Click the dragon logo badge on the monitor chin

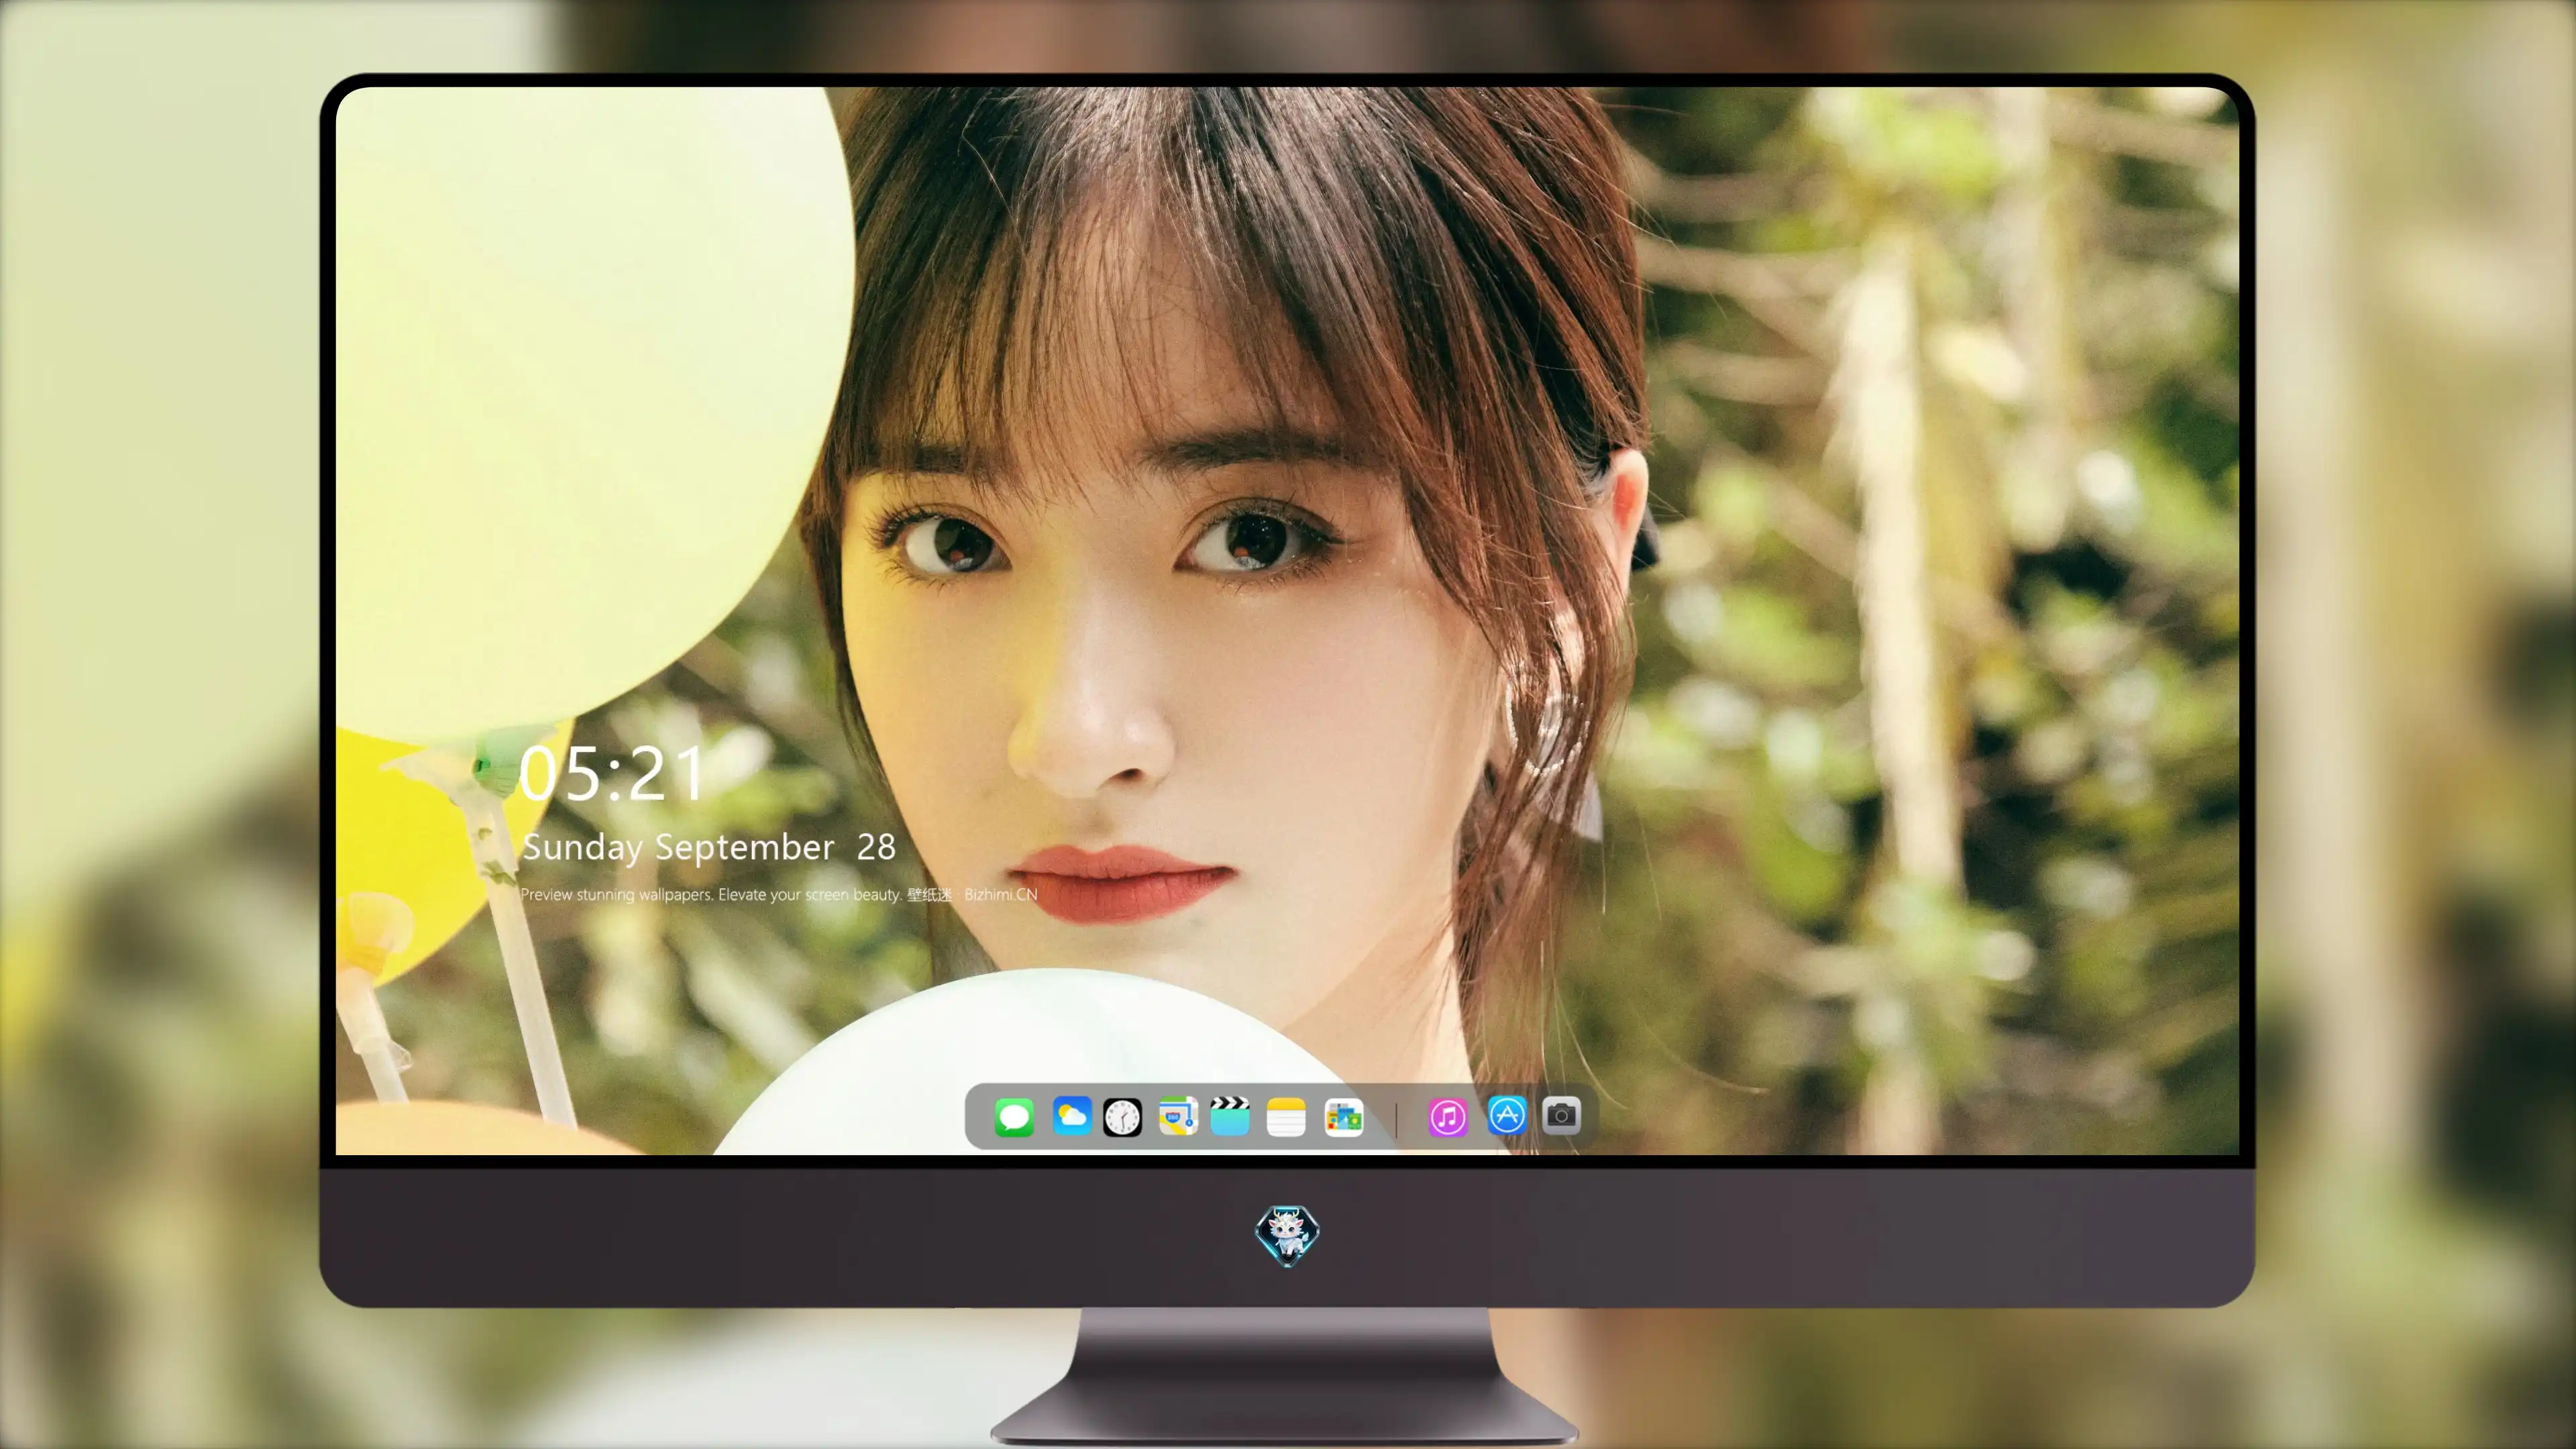tap(1287, 1236)
